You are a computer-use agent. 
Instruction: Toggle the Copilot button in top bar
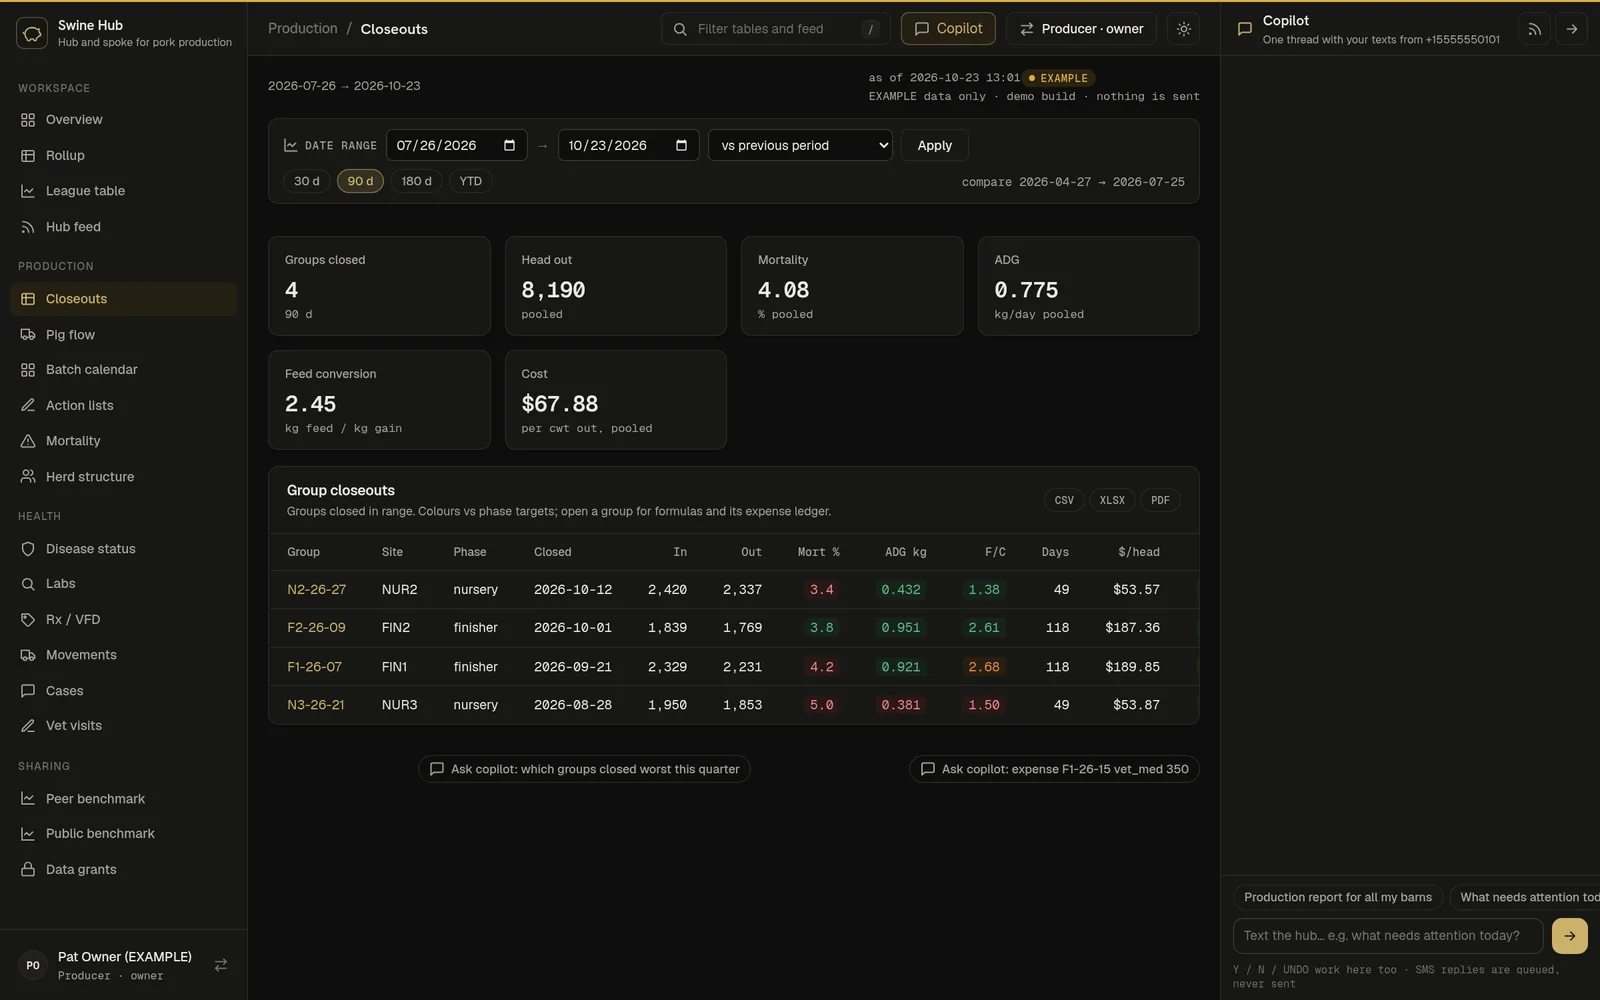coord(948,29)
